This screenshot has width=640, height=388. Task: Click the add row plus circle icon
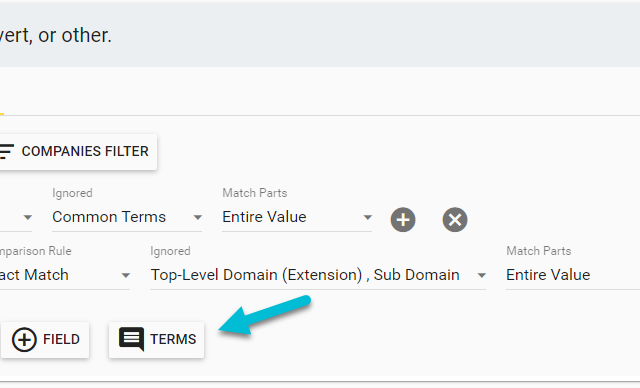[403, 220]
